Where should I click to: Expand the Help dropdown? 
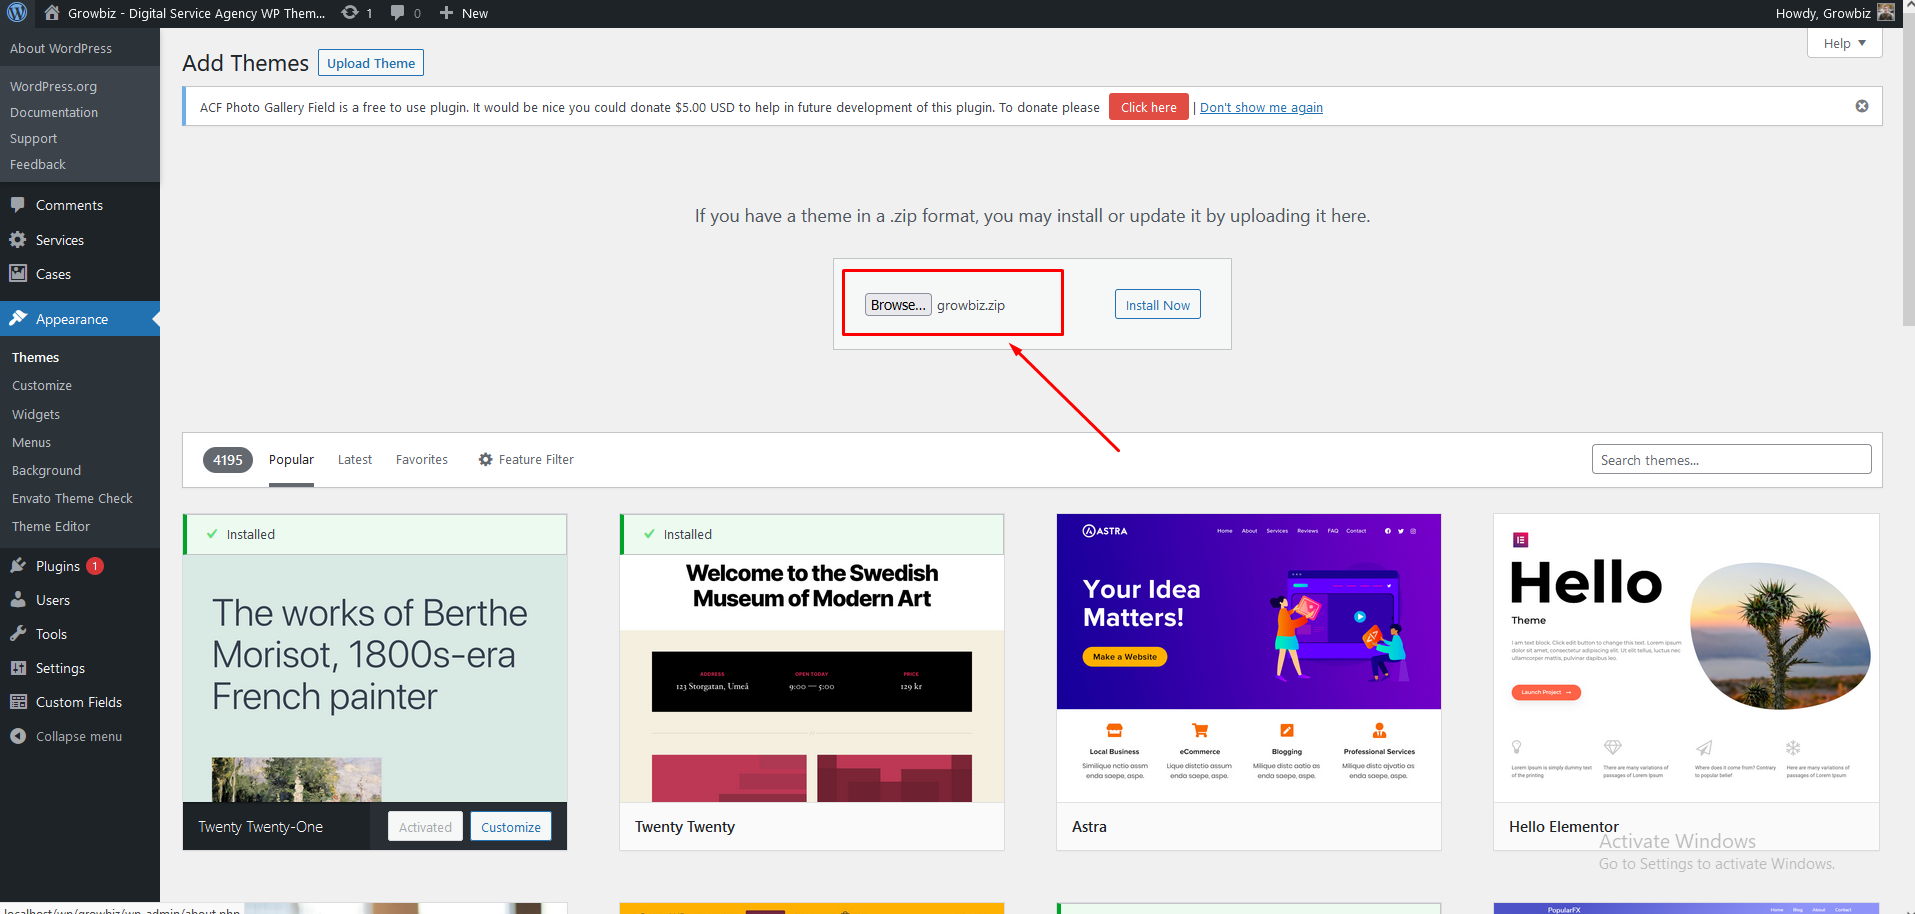[1844, 43]
